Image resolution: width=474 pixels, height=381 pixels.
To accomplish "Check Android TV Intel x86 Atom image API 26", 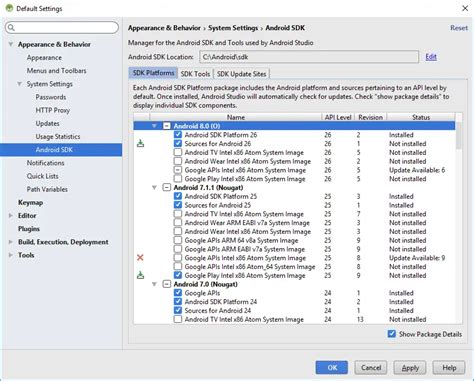I will click(178, 152).
